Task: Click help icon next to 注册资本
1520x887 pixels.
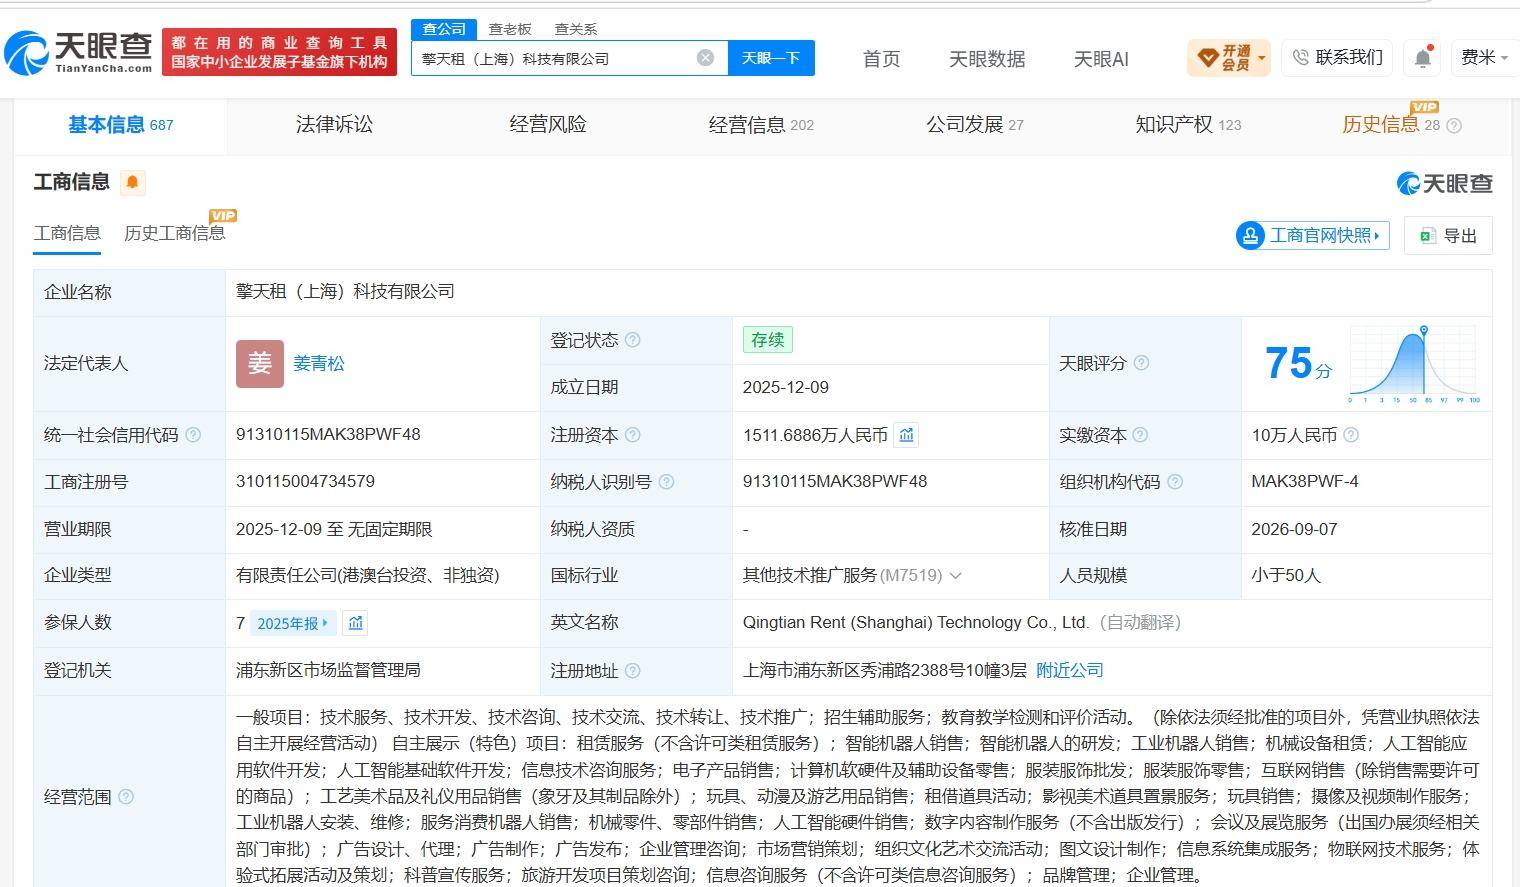Action: tap(632, 435)
